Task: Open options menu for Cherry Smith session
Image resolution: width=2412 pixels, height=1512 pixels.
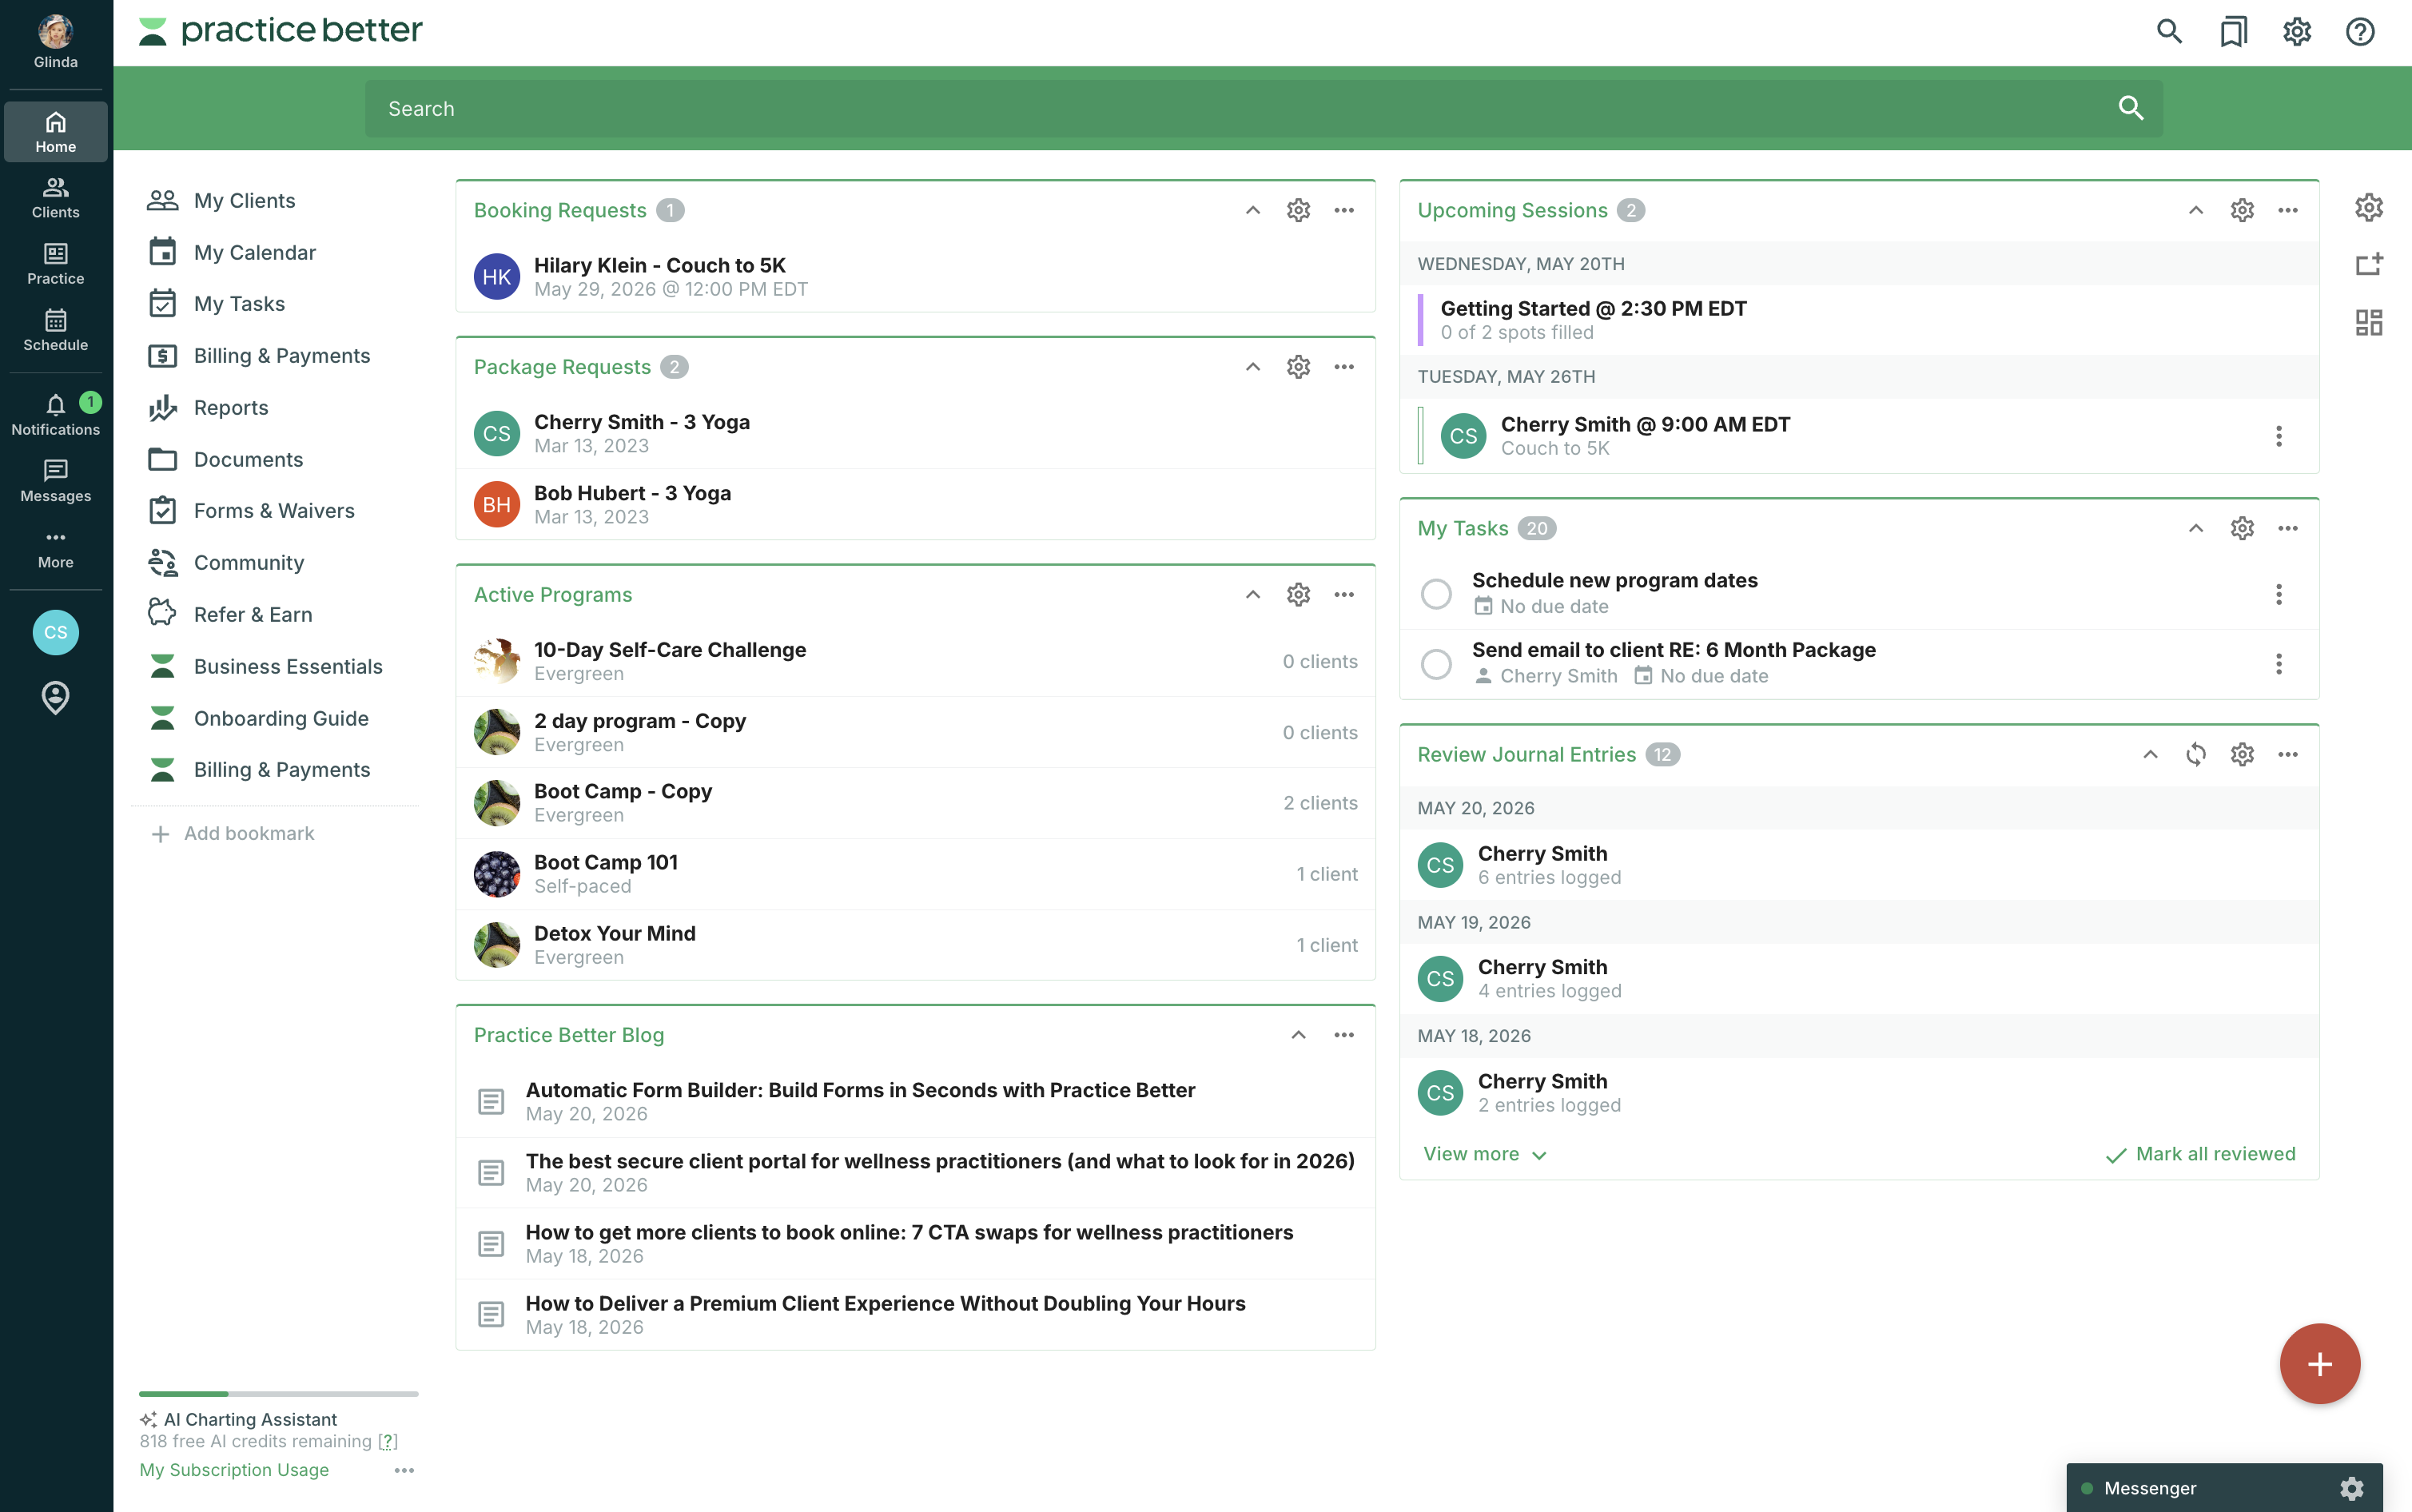Action: point(2279,436)
